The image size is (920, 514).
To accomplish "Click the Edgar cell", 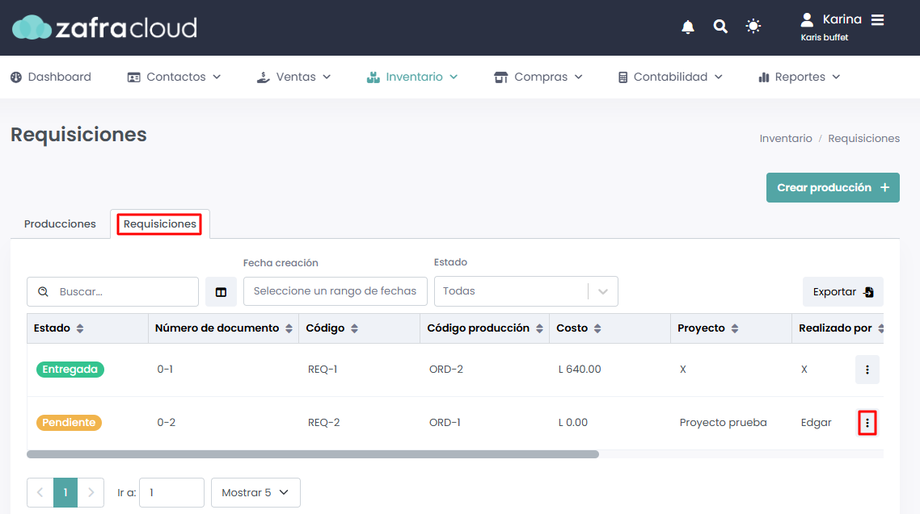I will tap(816, 422).
